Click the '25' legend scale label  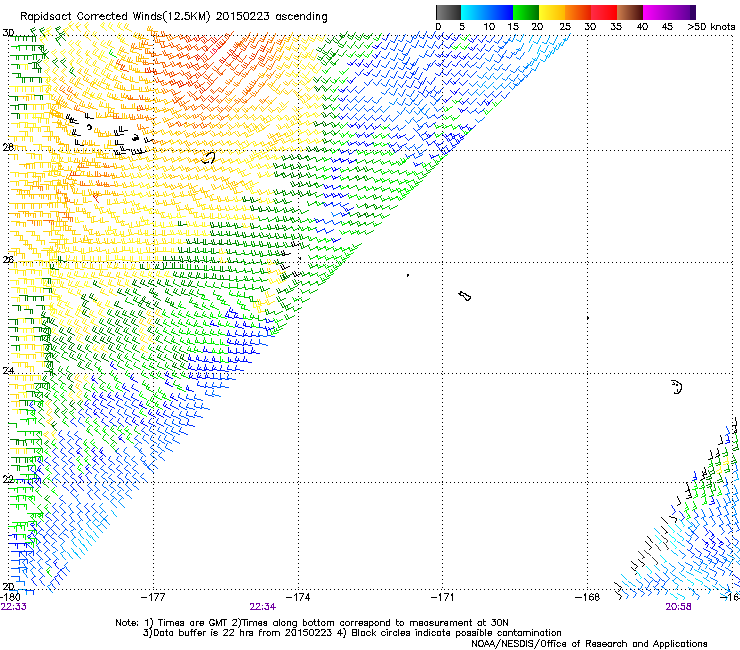(565, 27)
